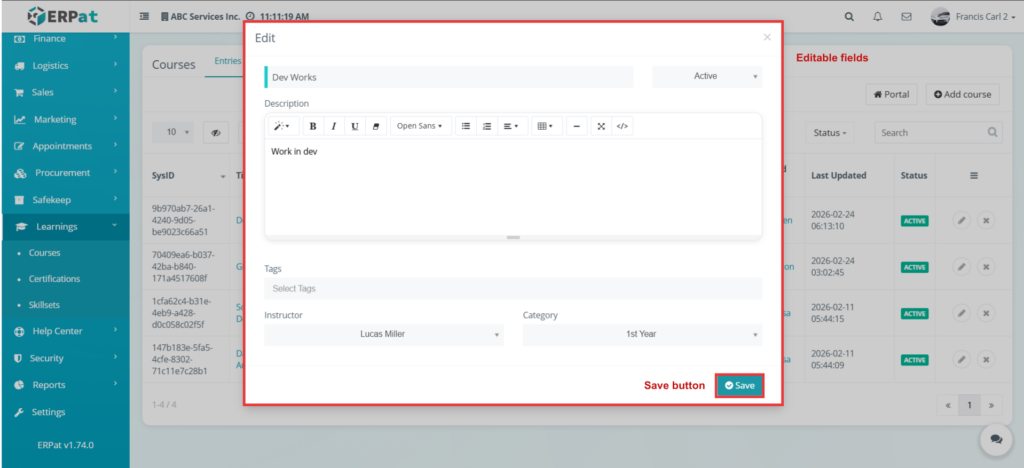Open the Instructor dropdown showing Lucas Miller

tap(384, 334)
